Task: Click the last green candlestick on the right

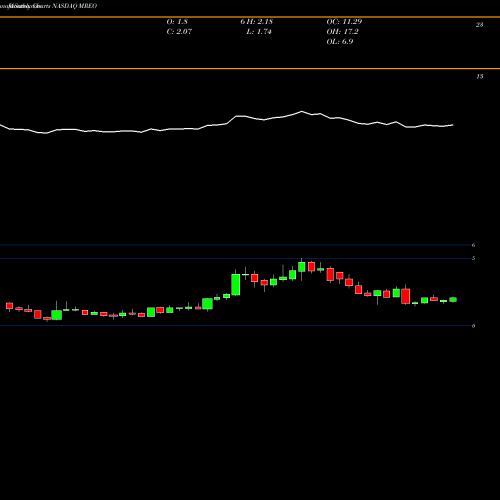Action: 453,299
